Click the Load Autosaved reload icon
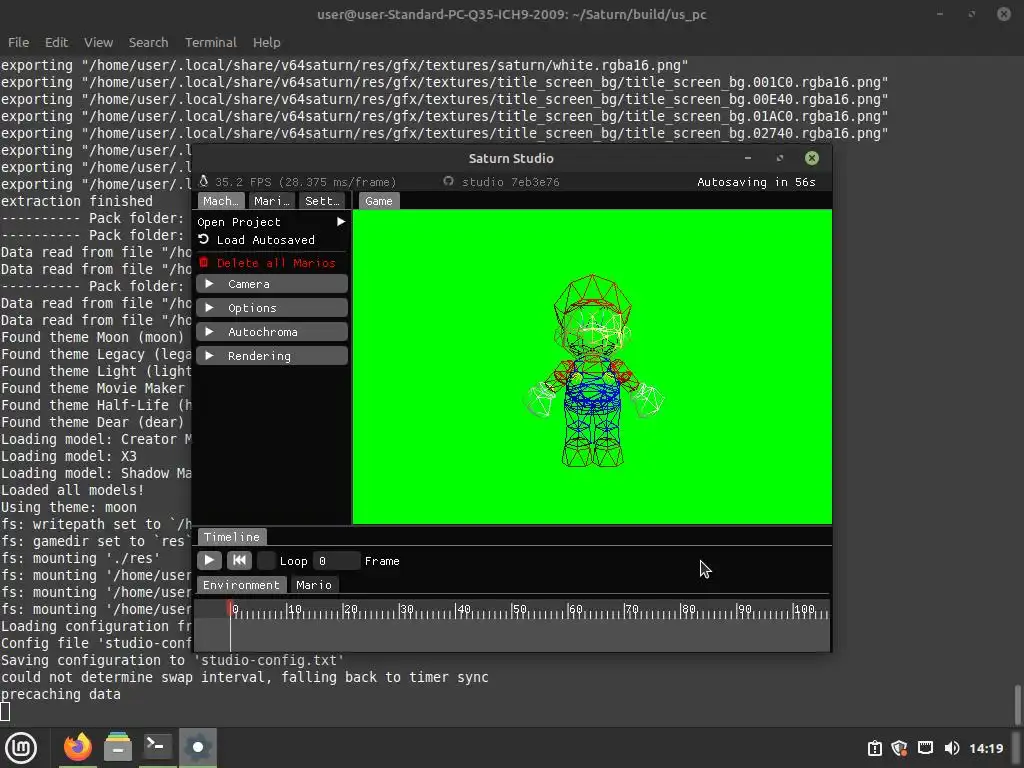The image size is (1024, 768). pyautogui.click(x=204, y=240)
